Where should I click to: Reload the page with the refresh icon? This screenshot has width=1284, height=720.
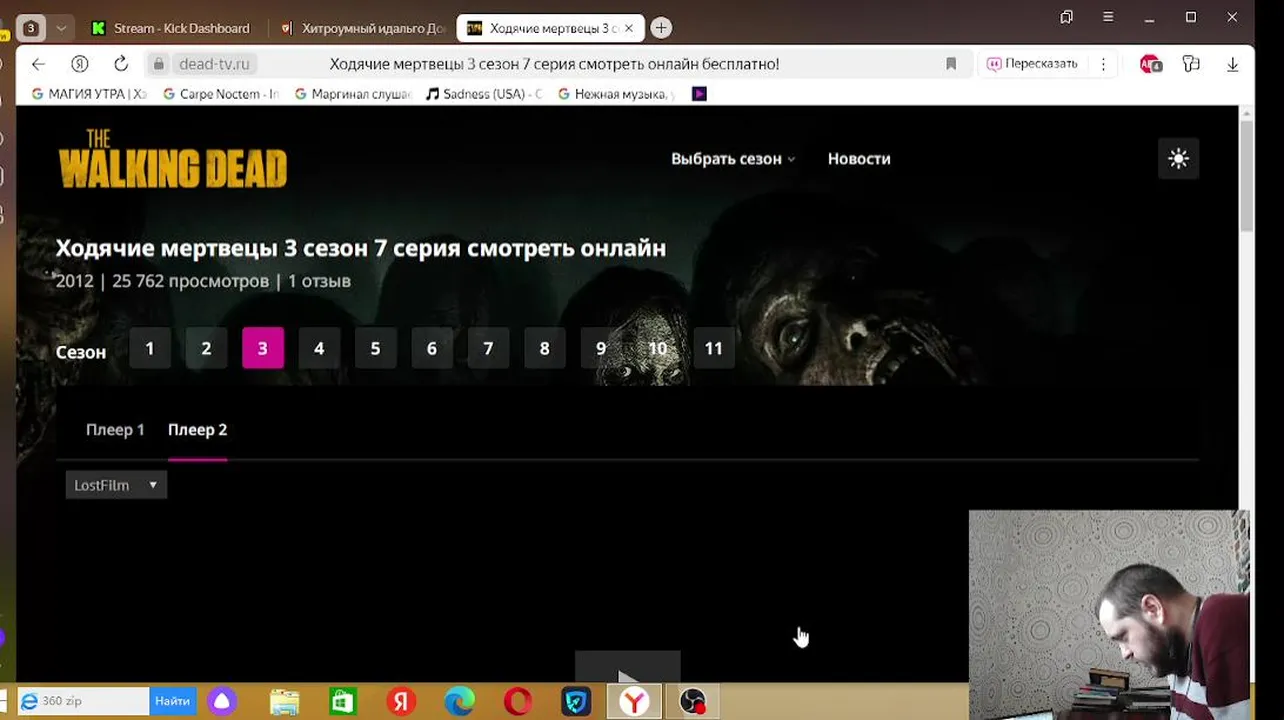coord(121,64)
